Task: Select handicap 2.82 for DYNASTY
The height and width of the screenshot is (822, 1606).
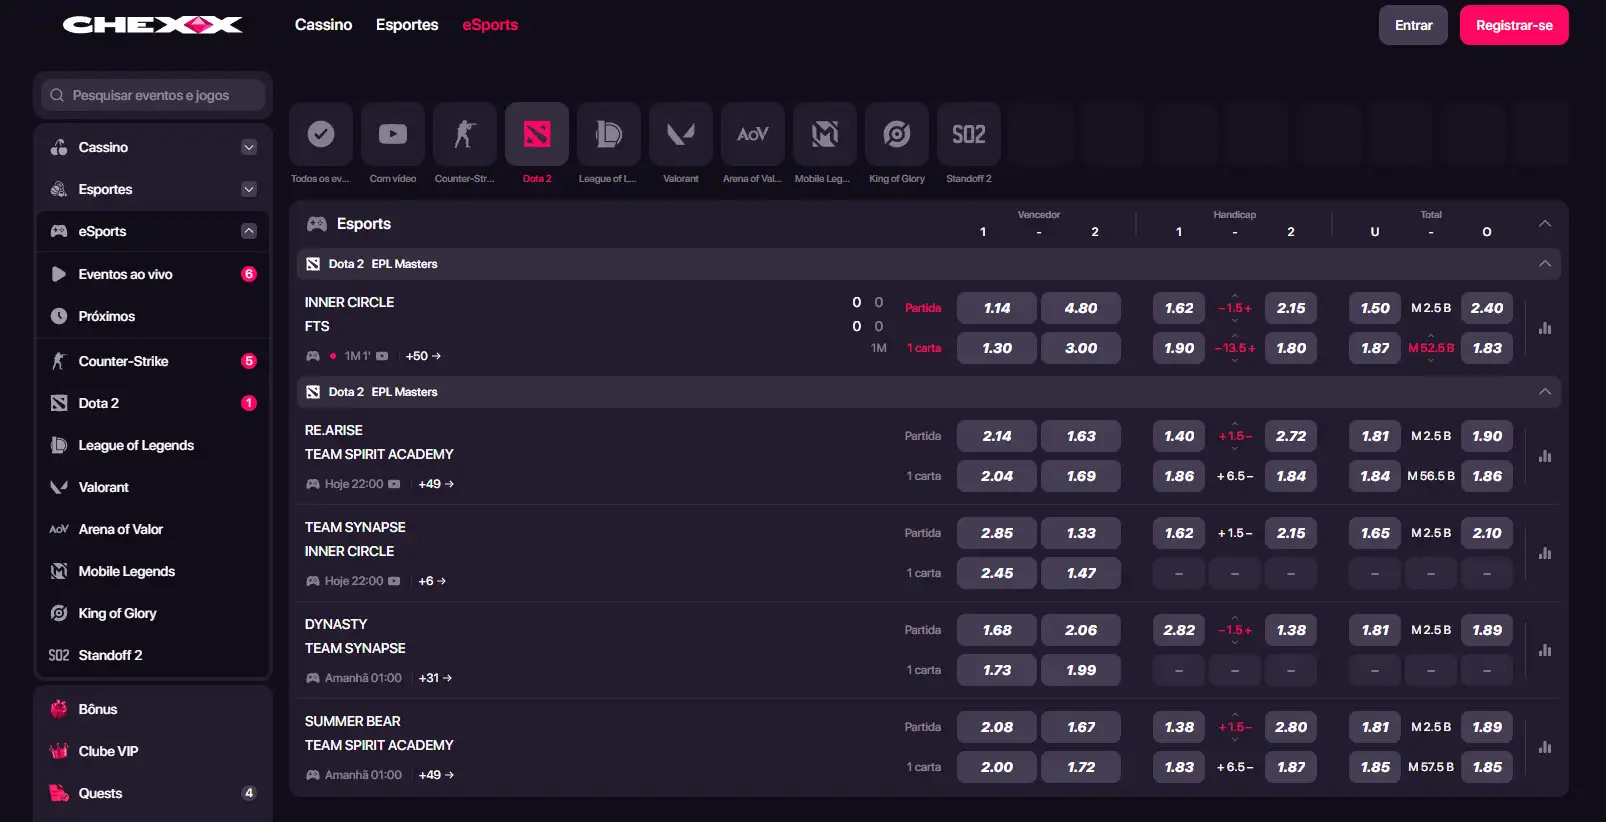Action: 1179,630
